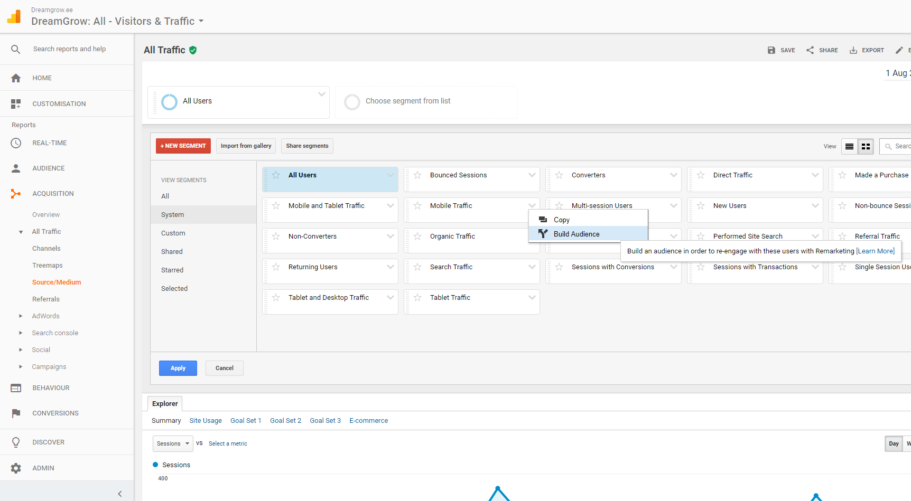Select Day chart granularity button
Viewport: 911px width, 501px height.
click(893, 443)
